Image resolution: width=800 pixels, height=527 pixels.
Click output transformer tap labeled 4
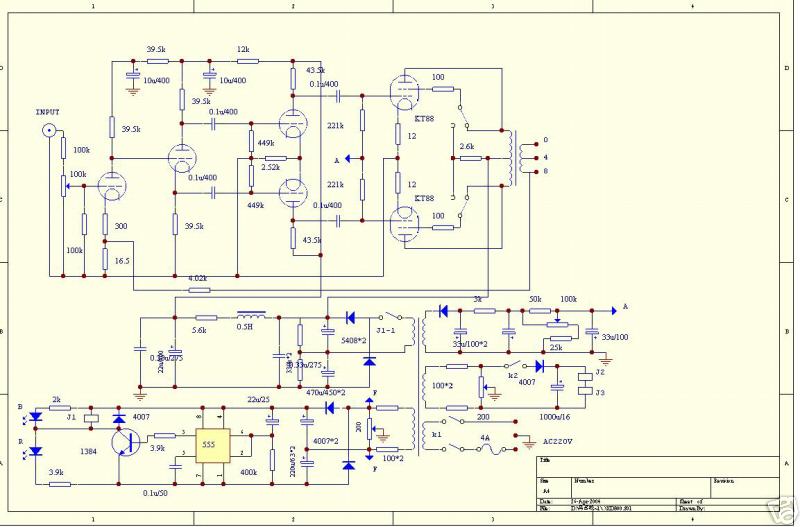[545, 157]
